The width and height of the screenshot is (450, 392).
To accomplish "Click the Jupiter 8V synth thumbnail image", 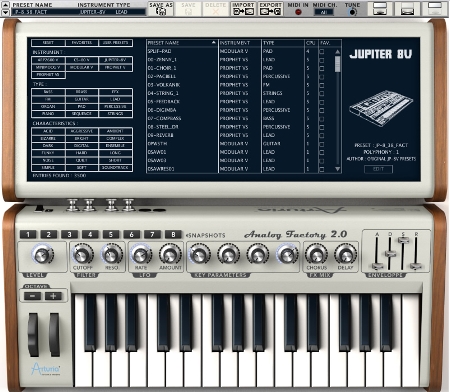I will click(x=381, y=108).
